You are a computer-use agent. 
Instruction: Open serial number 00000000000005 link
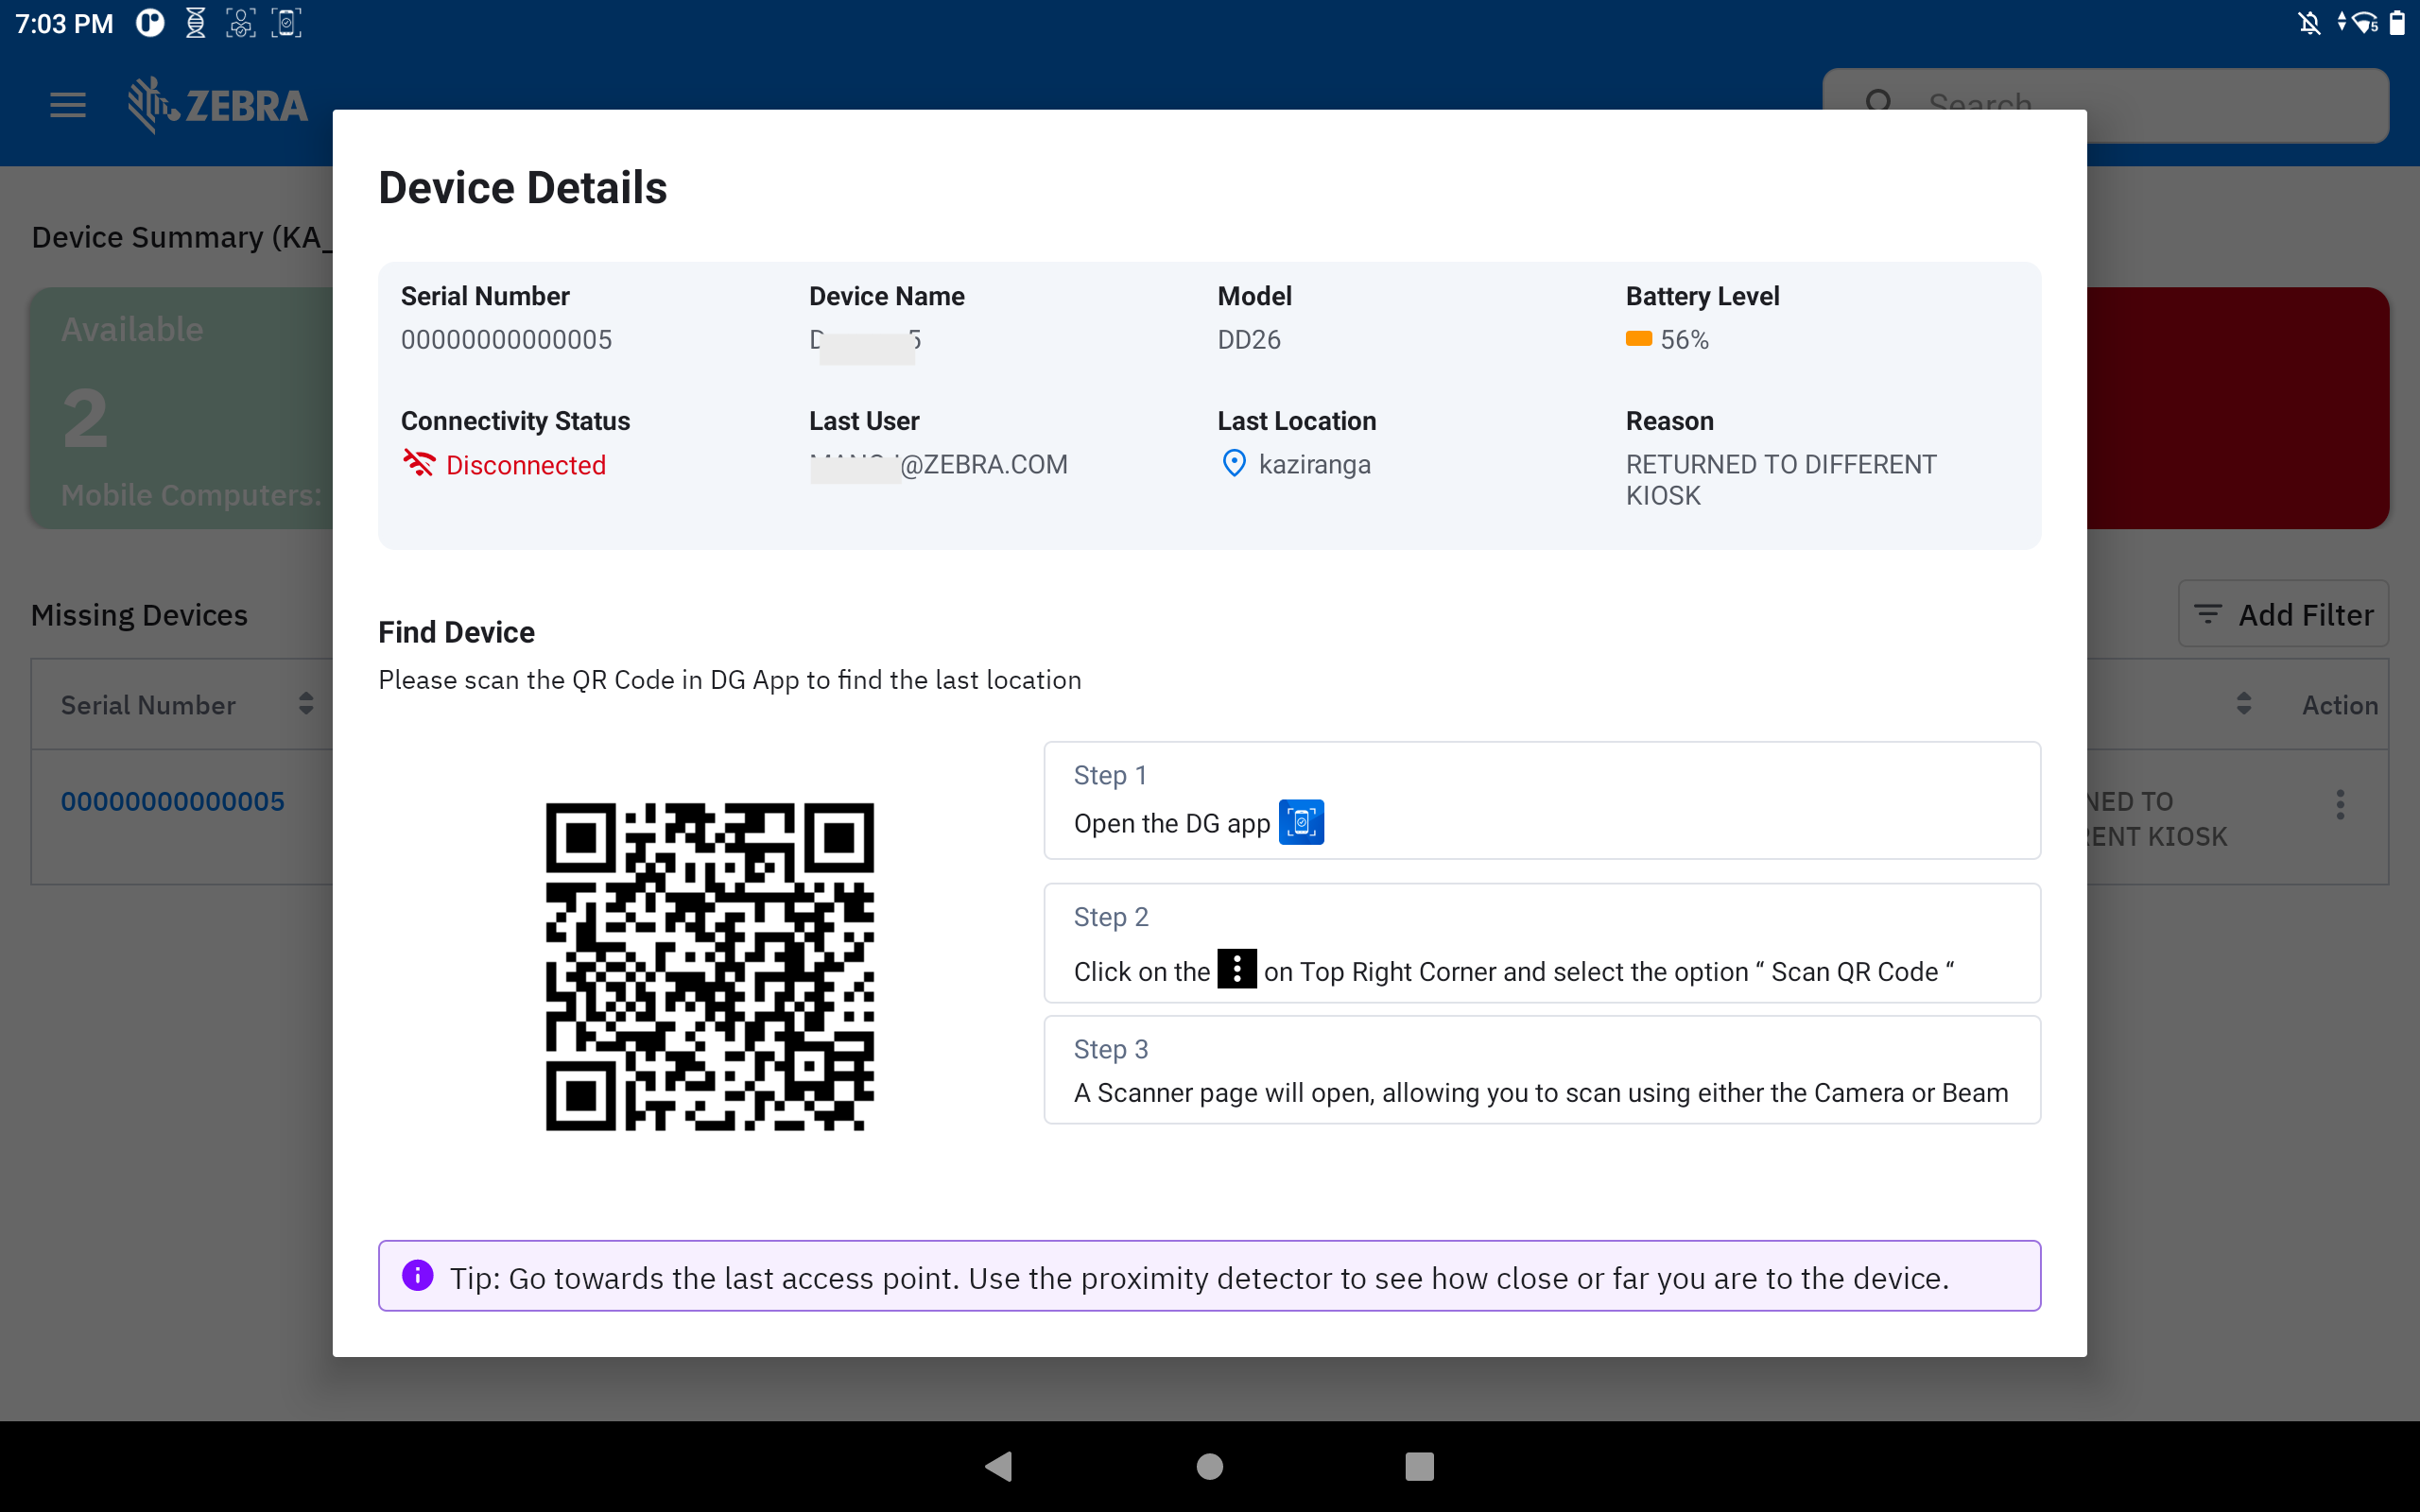(173, 801)
